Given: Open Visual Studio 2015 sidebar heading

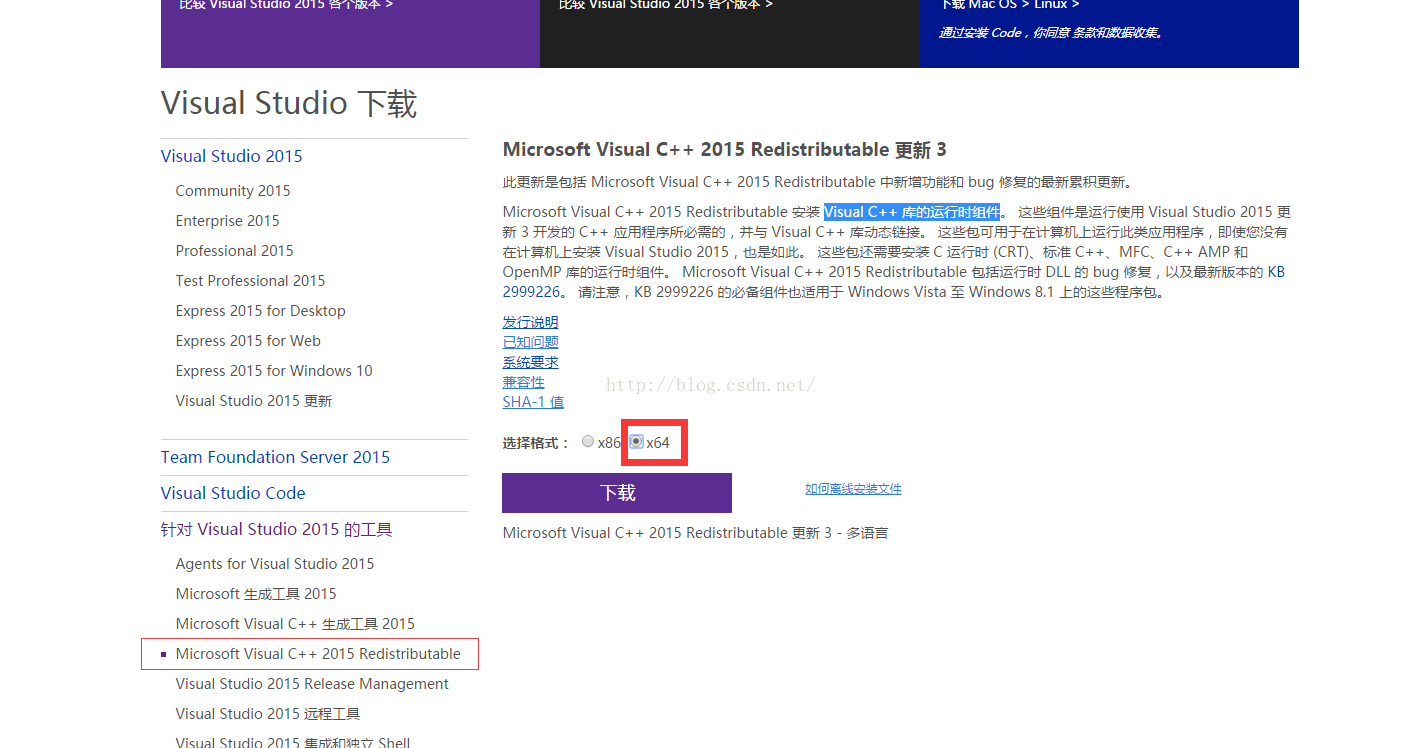Looking at the screenshot, I should click(231, 156).
